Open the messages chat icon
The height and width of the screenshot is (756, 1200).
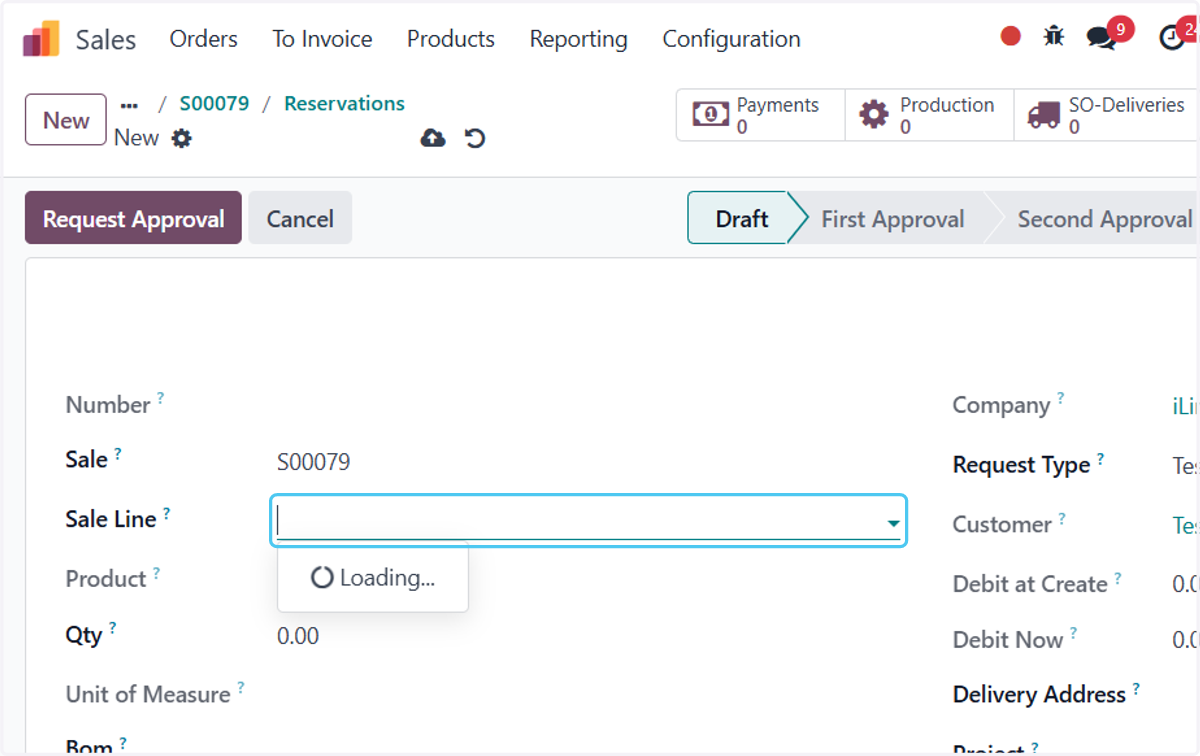tap(1101, 38)
